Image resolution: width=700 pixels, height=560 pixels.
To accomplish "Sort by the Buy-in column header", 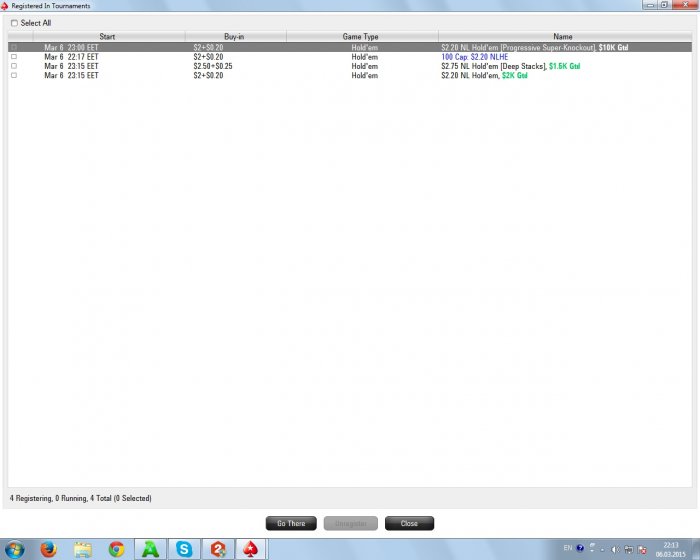I will tap(234, 37).
